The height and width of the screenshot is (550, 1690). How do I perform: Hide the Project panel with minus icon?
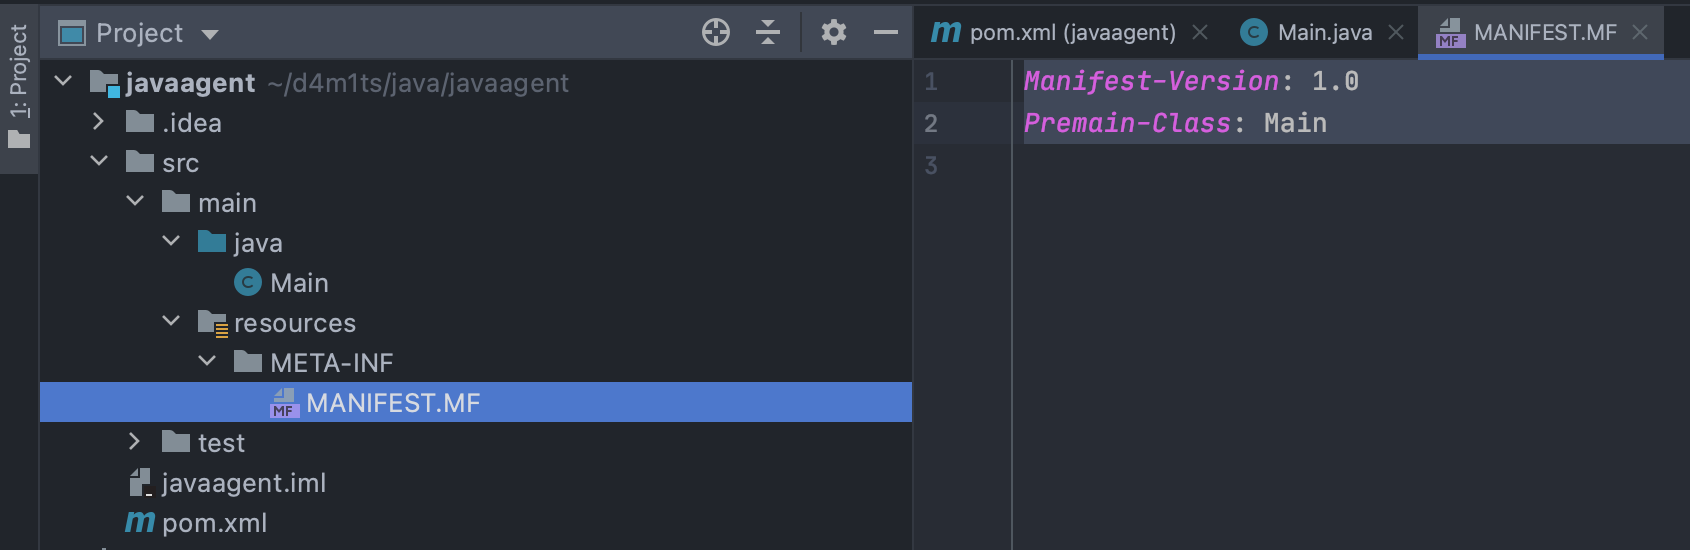[886, 33]
